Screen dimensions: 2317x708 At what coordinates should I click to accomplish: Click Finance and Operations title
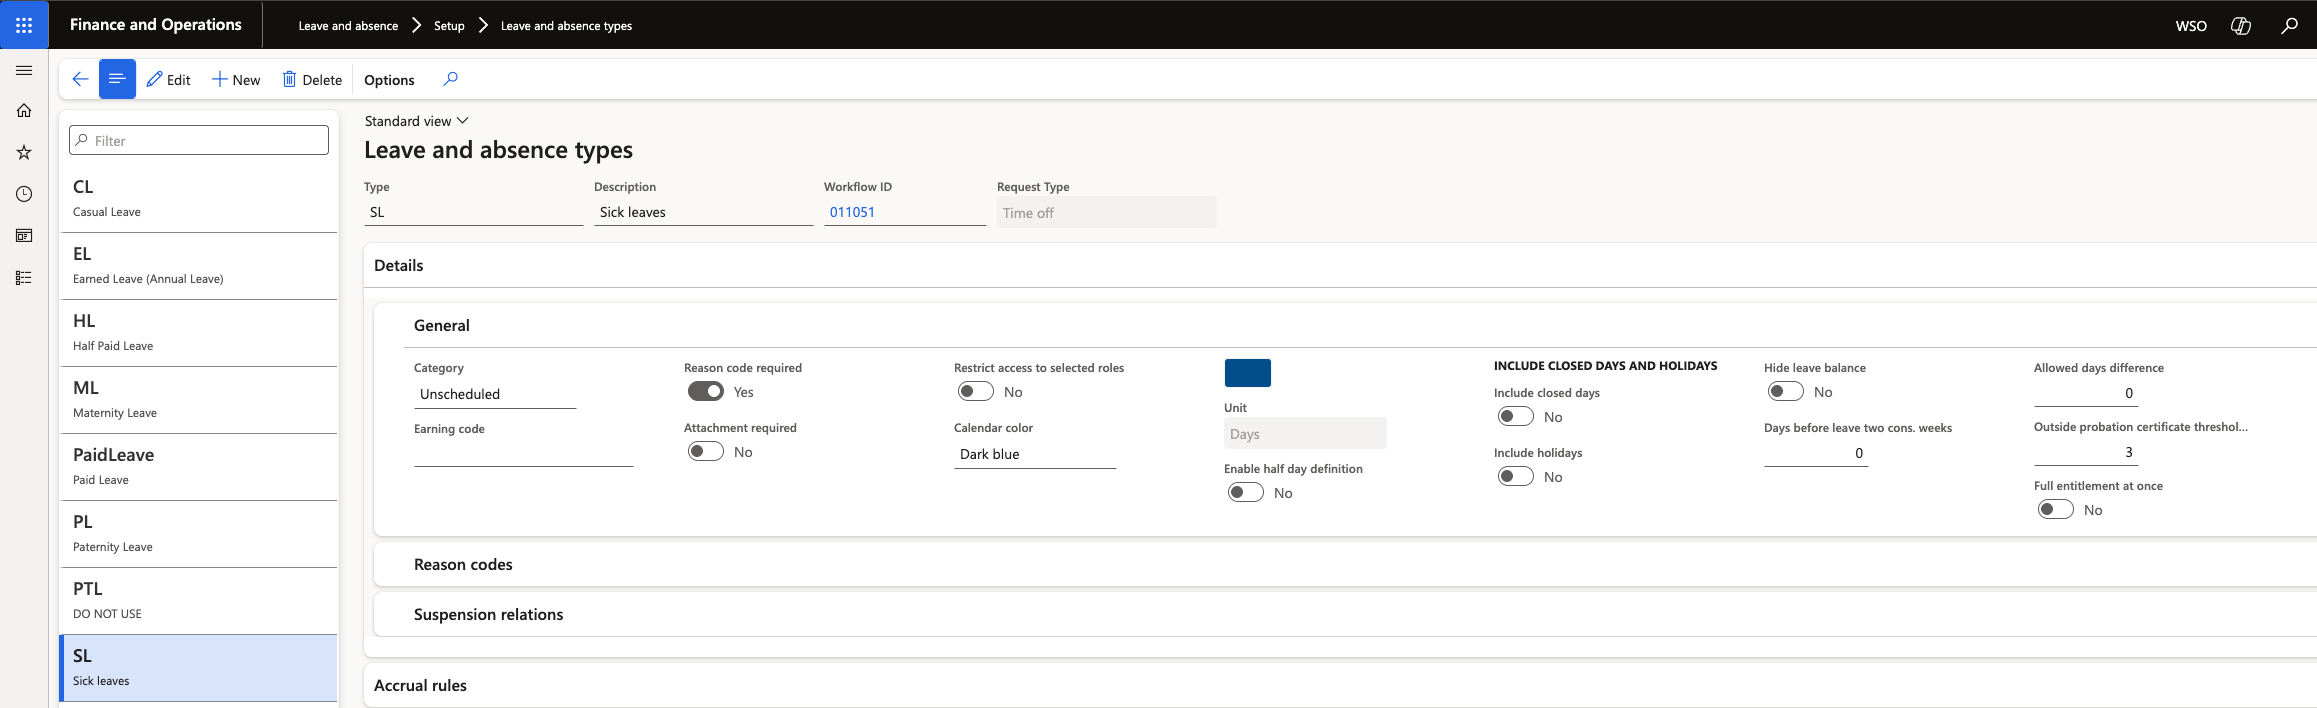[156, 25]
